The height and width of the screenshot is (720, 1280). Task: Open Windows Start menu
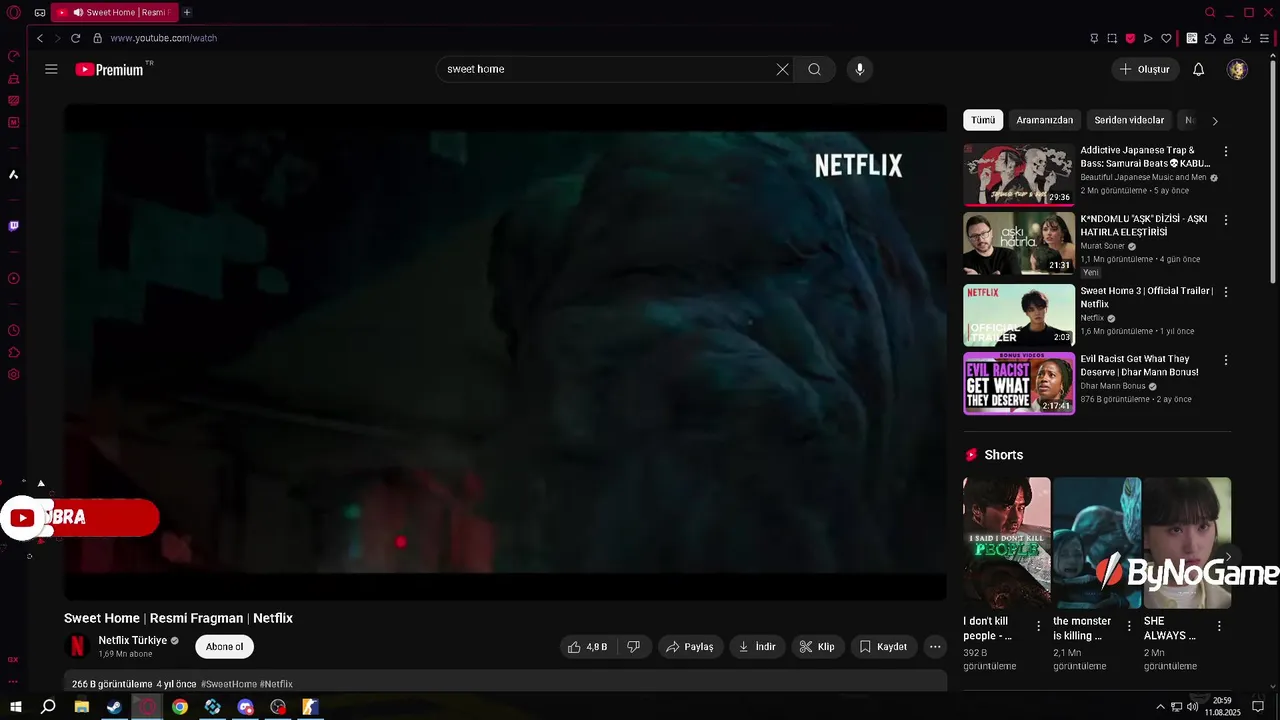[x=15, y=707]
